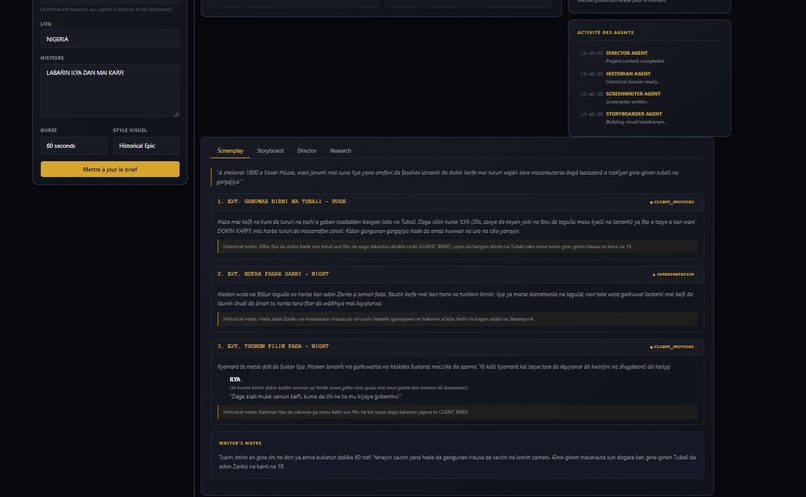The height and width of the screenshot is (497, 806).
Task: Click the ACTIVITÉ DES AGENTS panel title
Action: click(x=605, y=32)
